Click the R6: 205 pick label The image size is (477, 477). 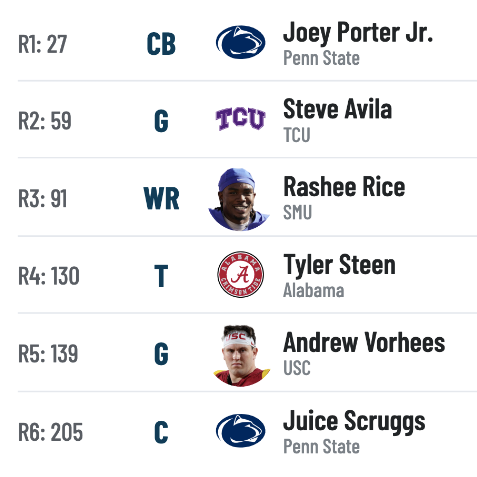[50, 432]
